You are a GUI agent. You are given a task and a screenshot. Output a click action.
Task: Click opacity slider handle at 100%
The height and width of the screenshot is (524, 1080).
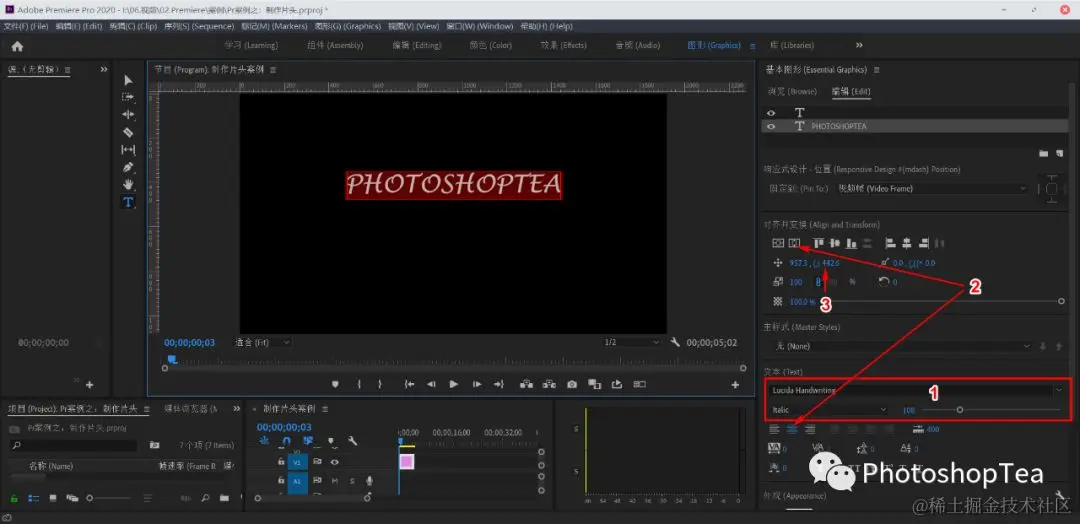coord(1061,302)
